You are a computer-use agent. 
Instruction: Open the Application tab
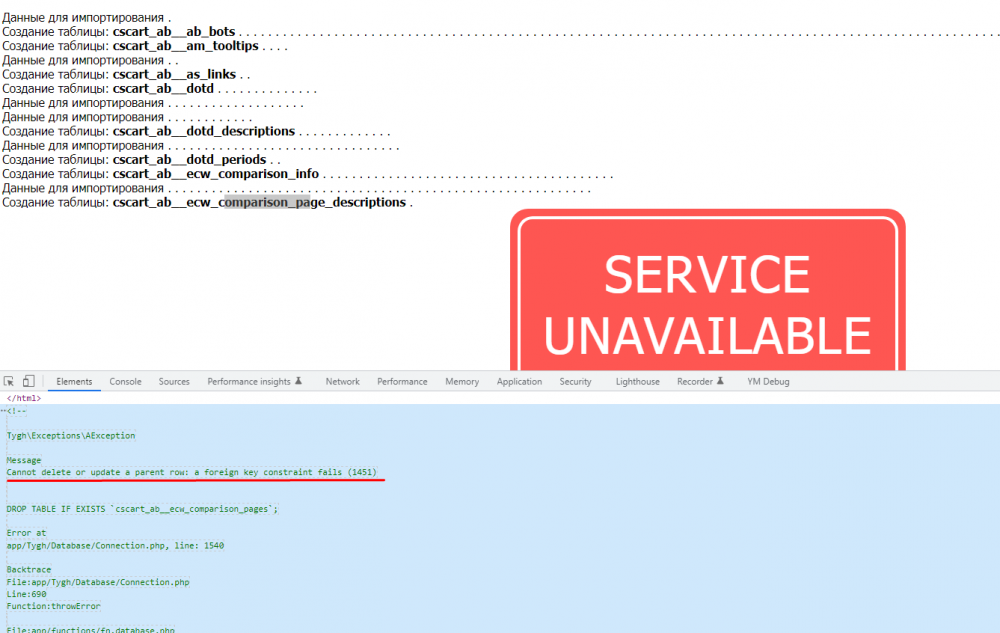(519, 381)
